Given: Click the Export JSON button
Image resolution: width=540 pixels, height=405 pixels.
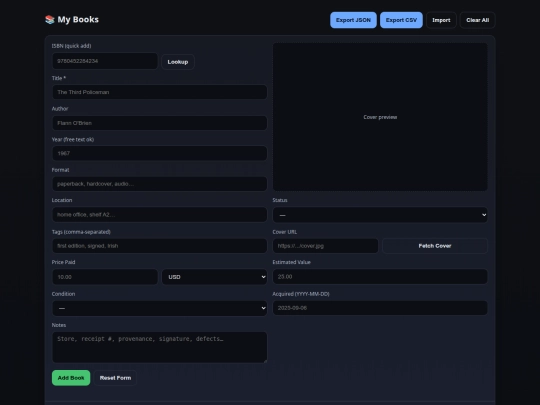Looking at the screenshot, I should pyautogui.click(x=353, y=20).
